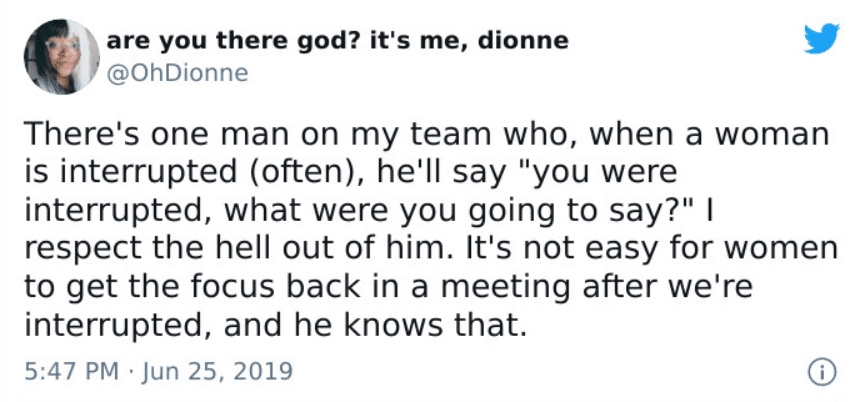Open the tweet info icon
Screen dimensions: 863x402
822,372
